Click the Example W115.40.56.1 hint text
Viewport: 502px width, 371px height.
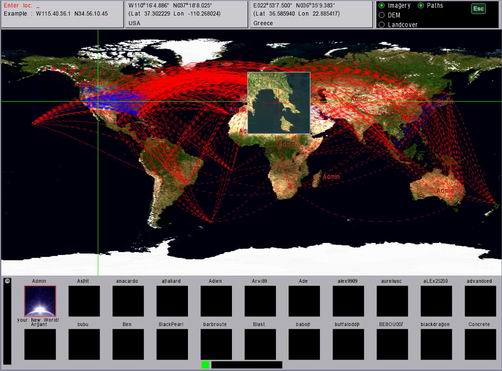click(56, 14)
